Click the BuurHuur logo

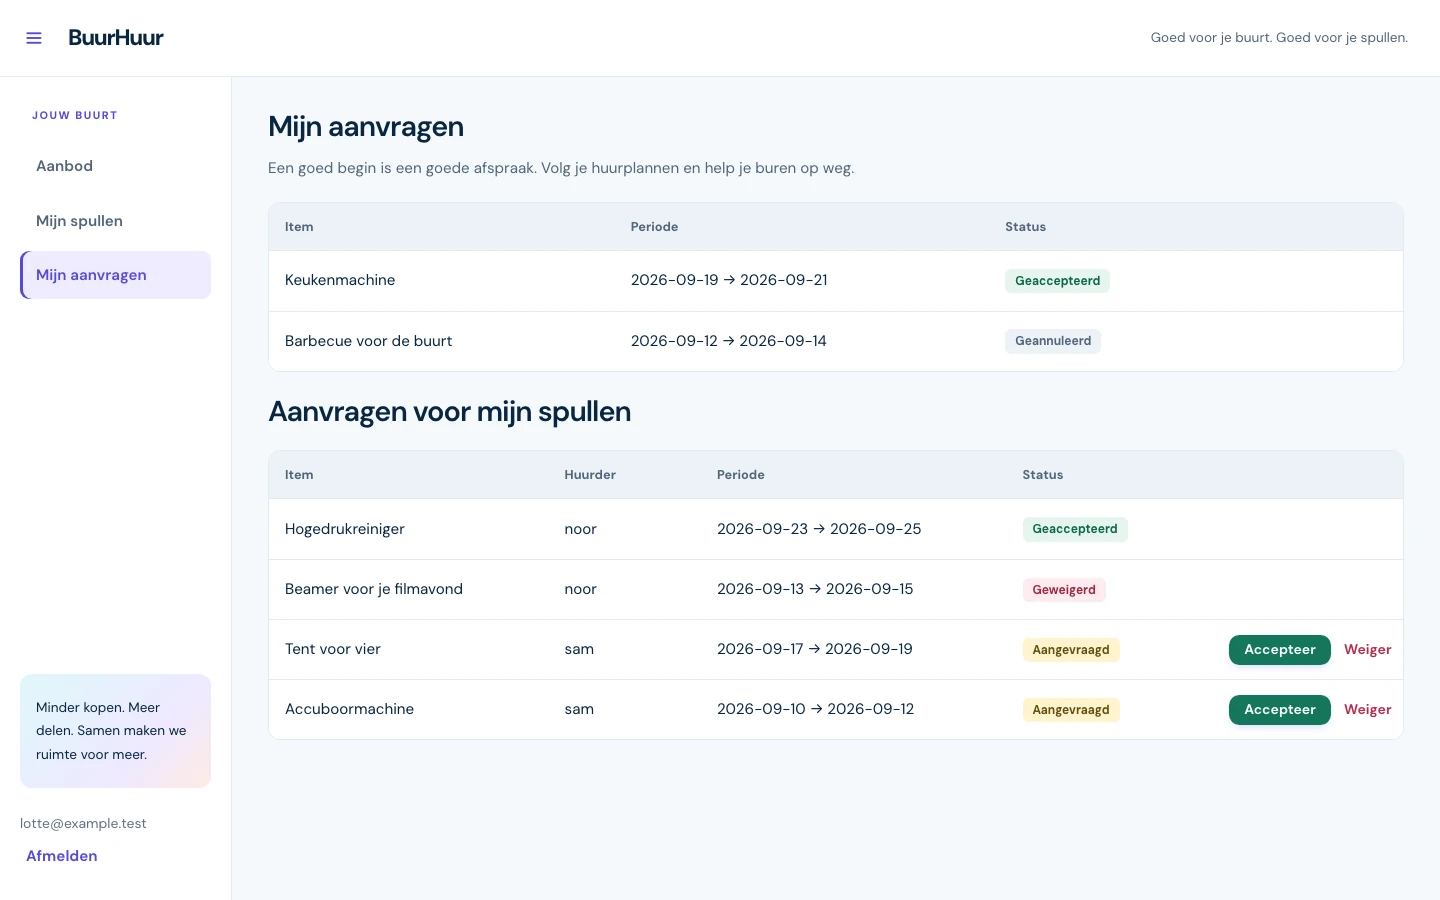(x=116, y=38)
